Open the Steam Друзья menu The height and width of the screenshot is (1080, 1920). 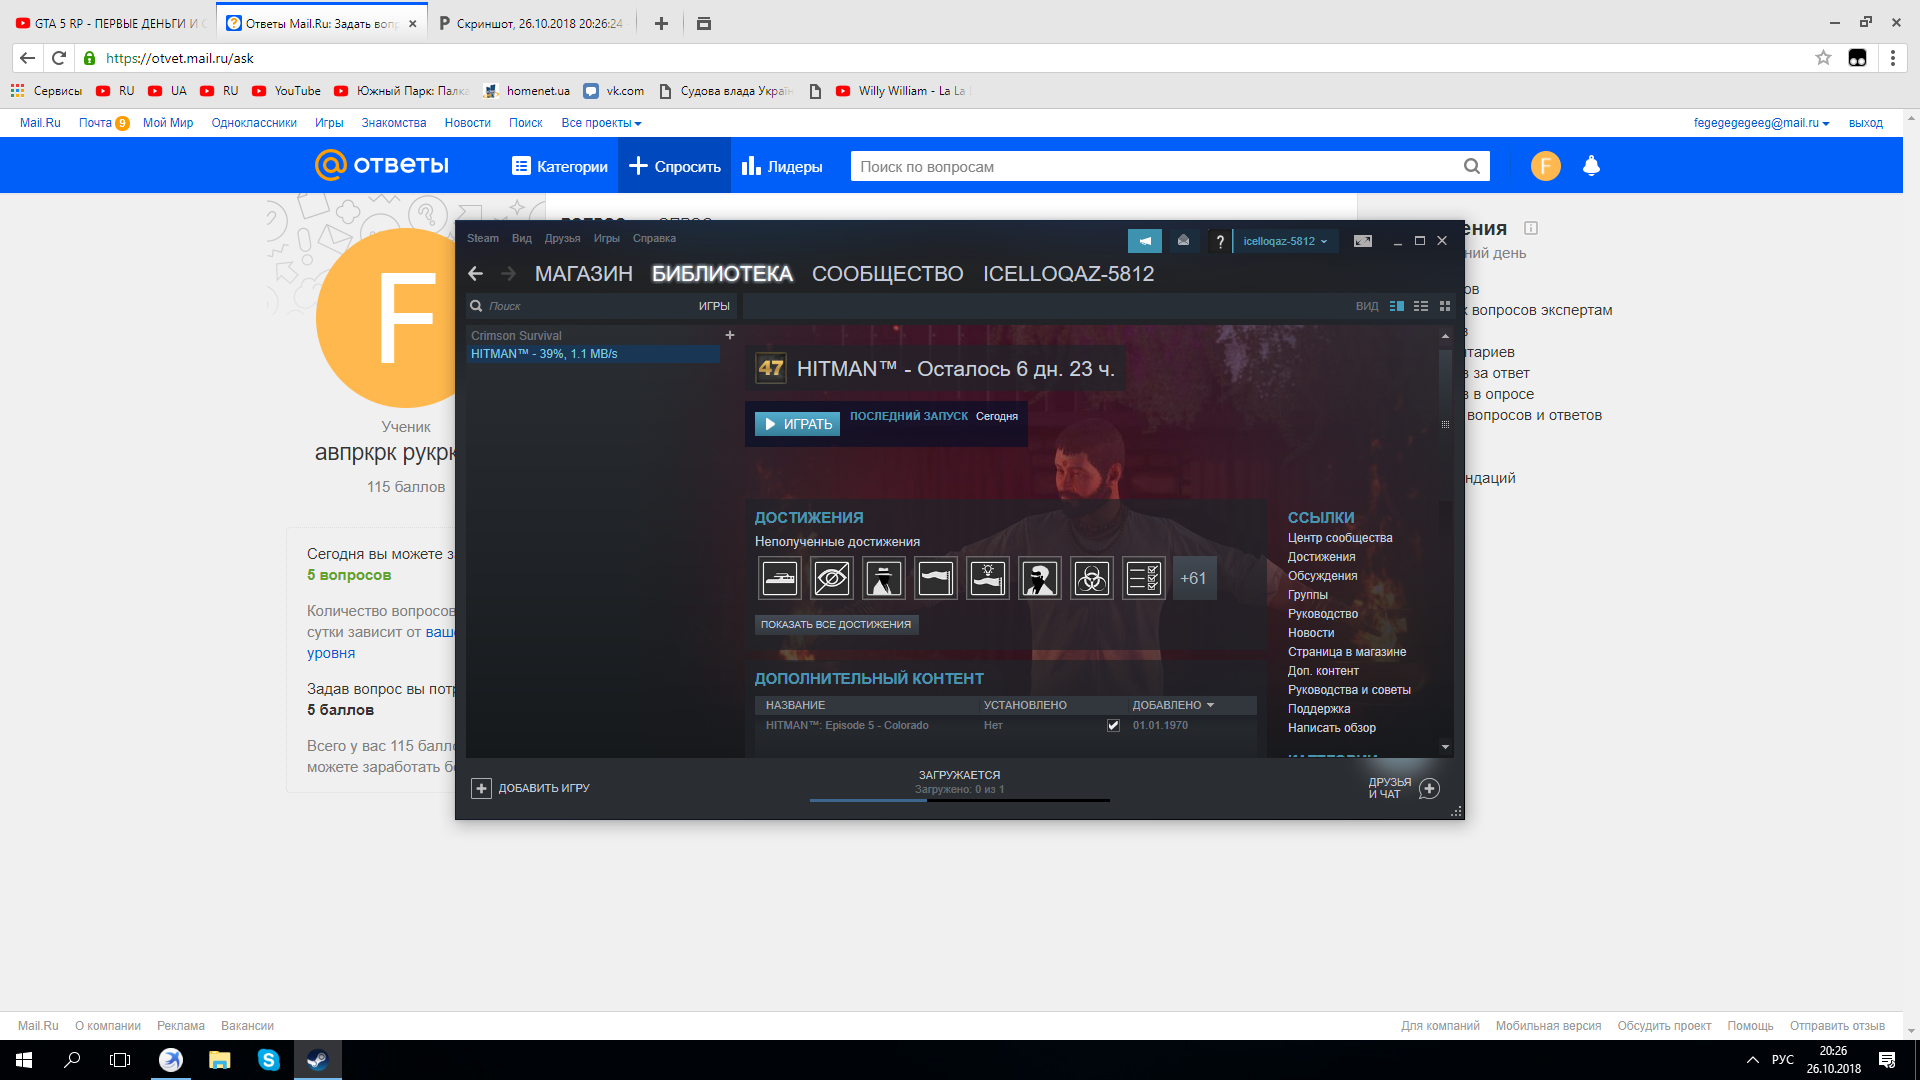point(564,237)
